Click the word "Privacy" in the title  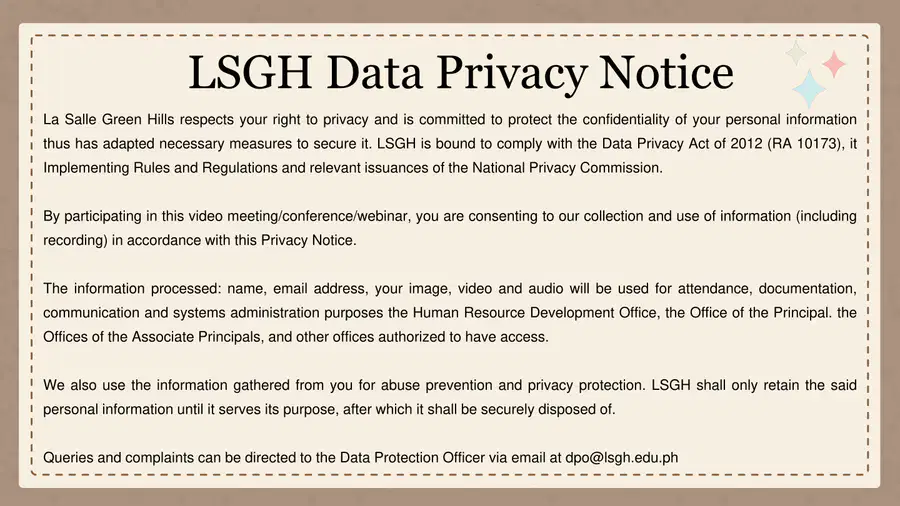[512, 73]
